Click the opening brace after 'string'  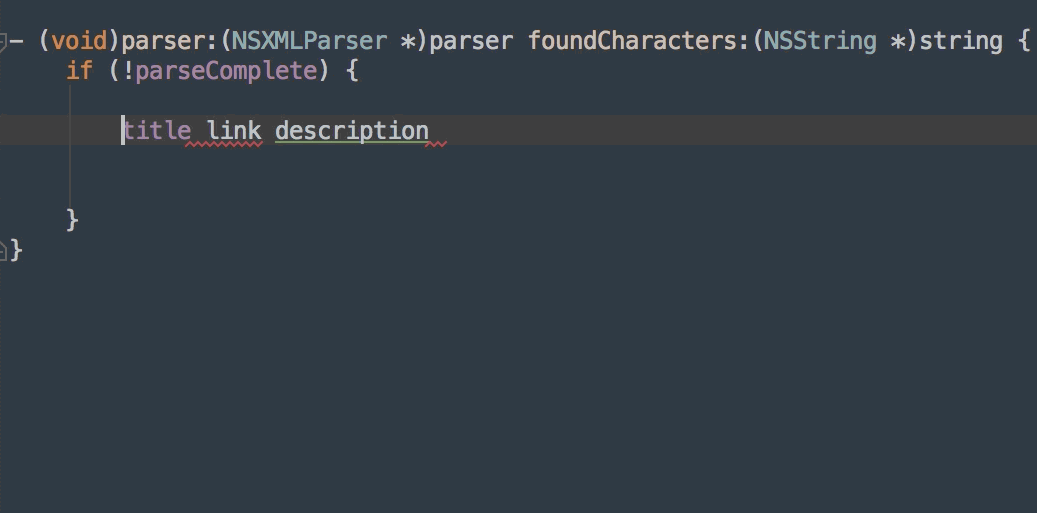point(1022,41)
